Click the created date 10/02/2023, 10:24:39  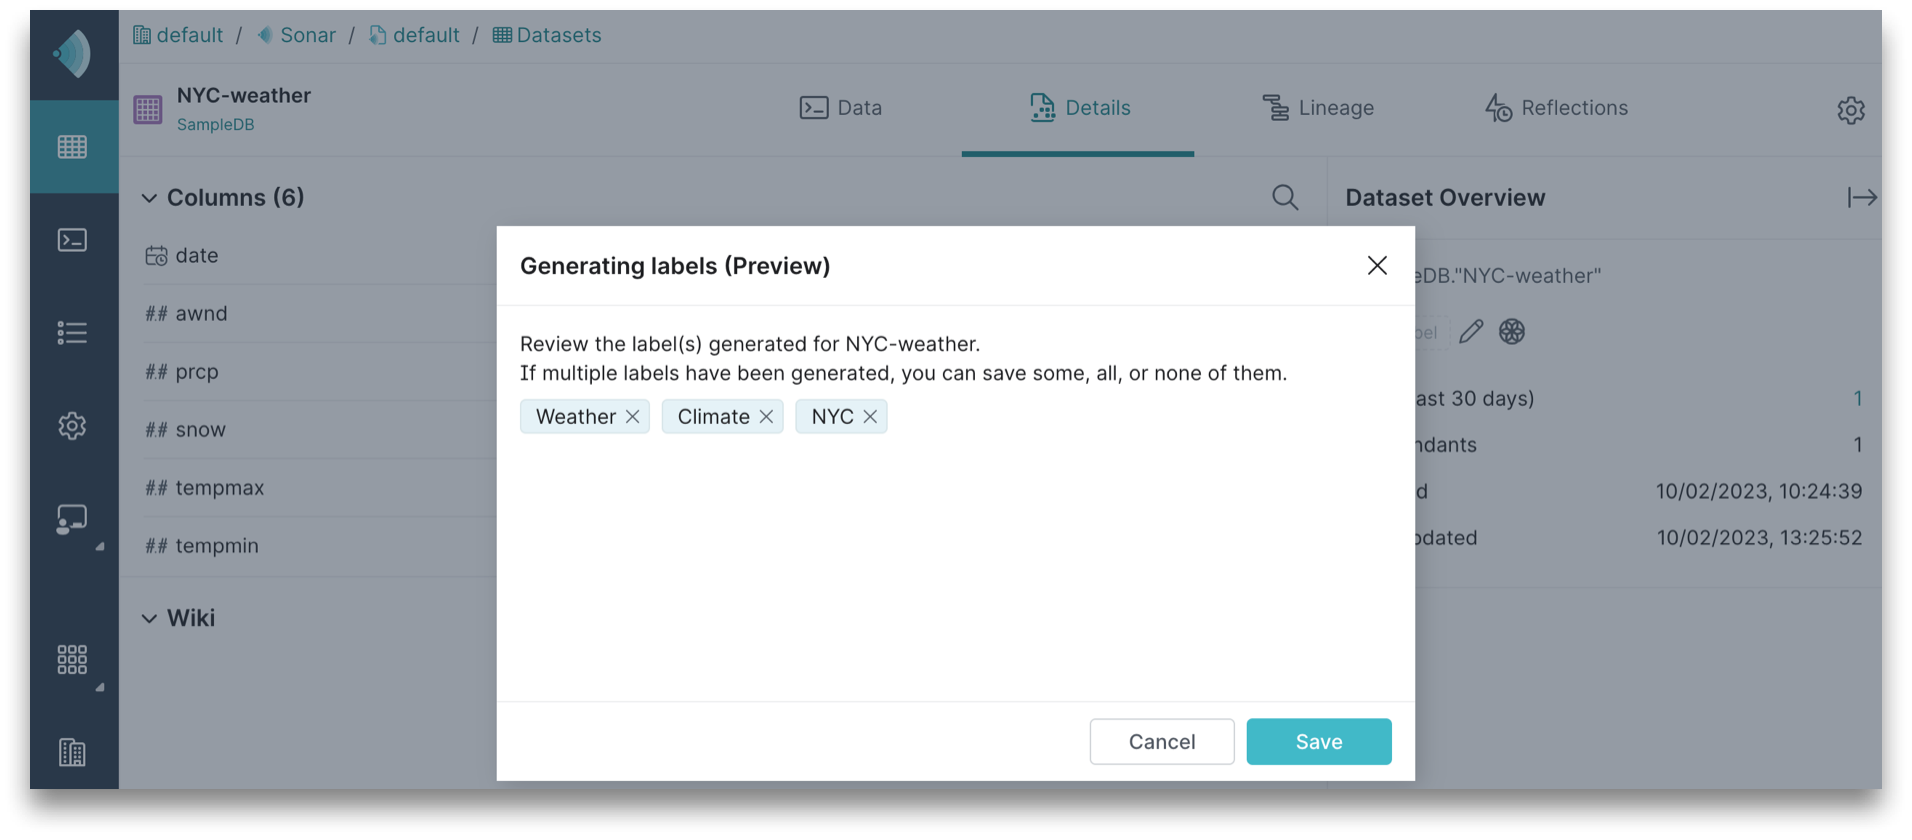tap(1759, 492)
